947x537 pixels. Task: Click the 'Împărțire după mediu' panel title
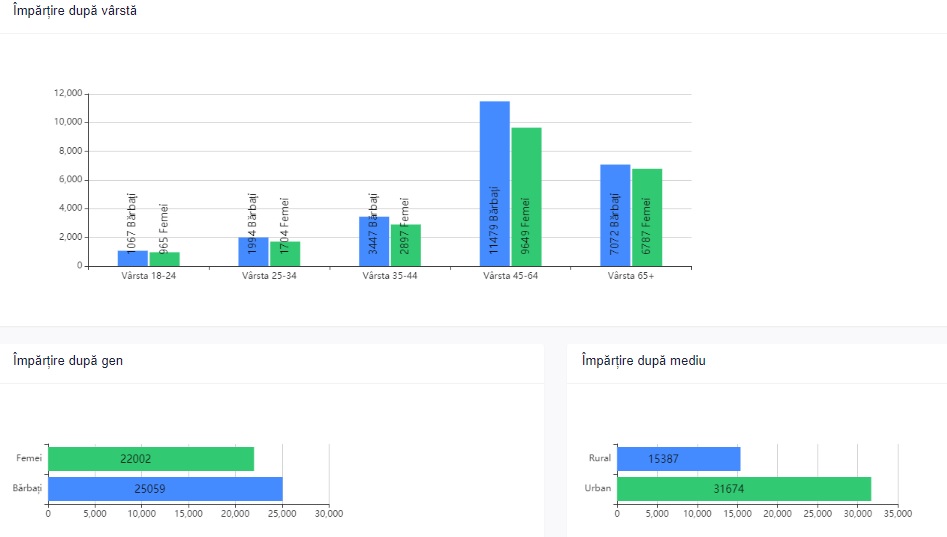pyautogui.click(x=643, y=360)
